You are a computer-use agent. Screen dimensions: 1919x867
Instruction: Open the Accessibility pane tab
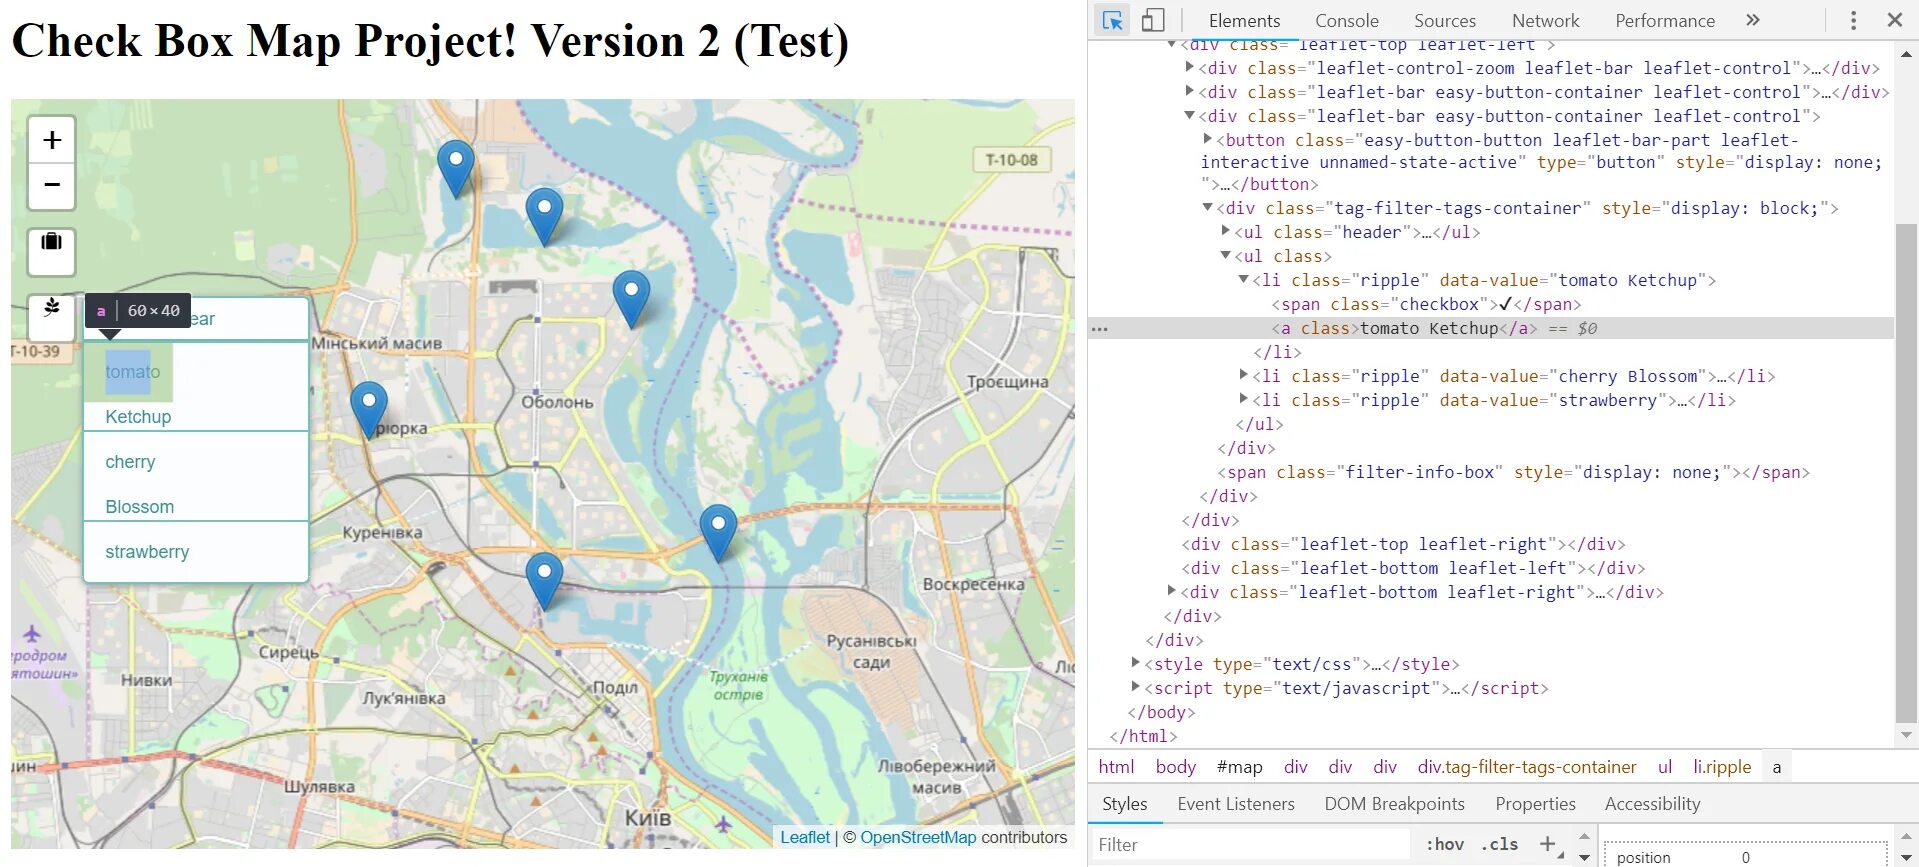click(1652, 804)
